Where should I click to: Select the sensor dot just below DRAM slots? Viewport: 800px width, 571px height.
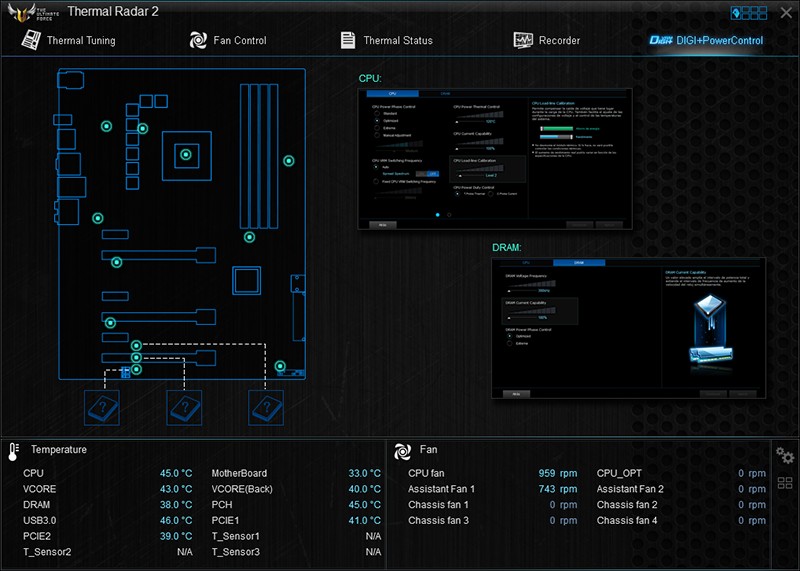tap(249, 237)
